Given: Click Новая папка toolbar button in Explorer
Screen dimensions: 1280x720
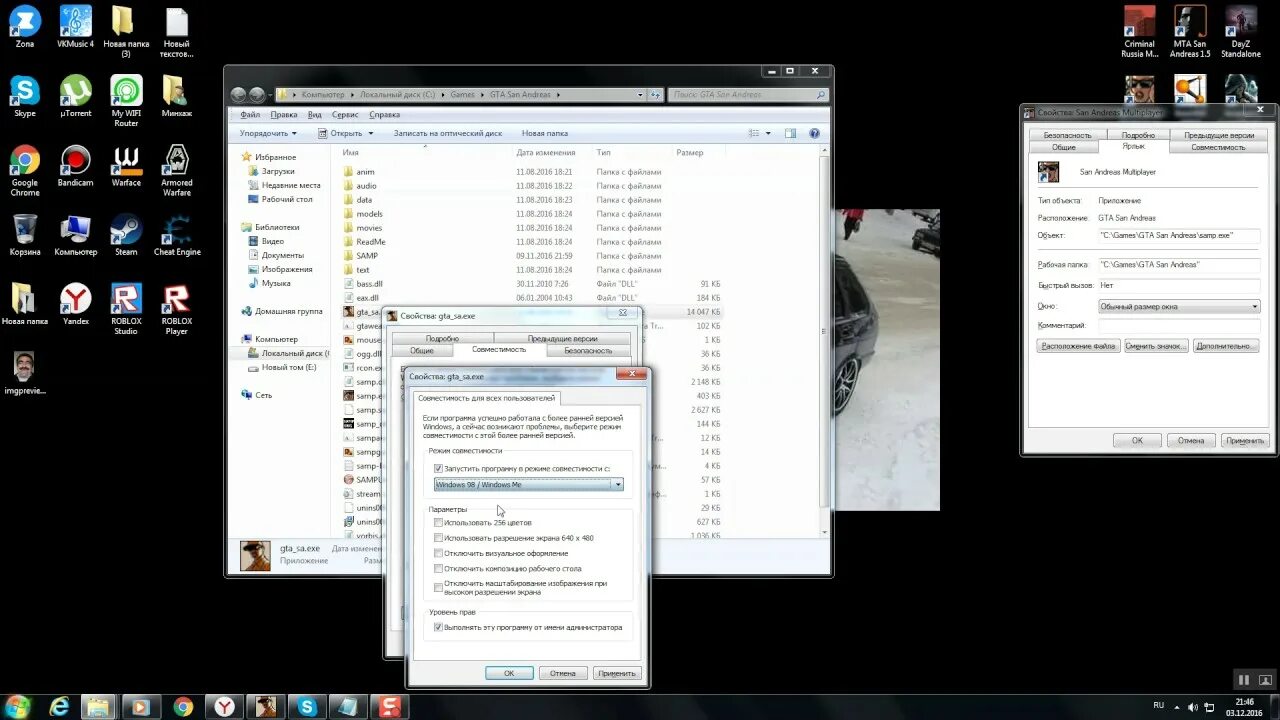Looking at the screenshot, I should 545,133.
